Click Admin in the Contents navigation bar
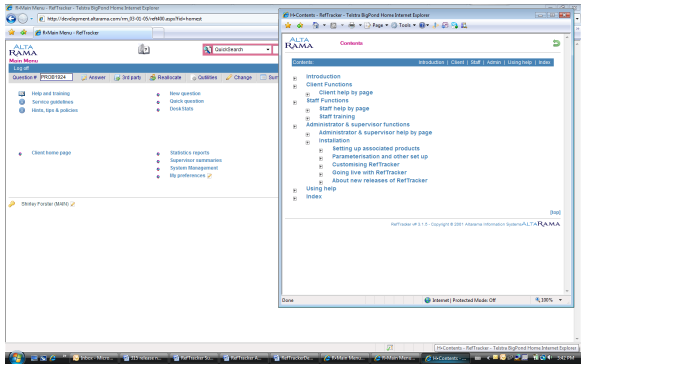 (x=494, y=63)
